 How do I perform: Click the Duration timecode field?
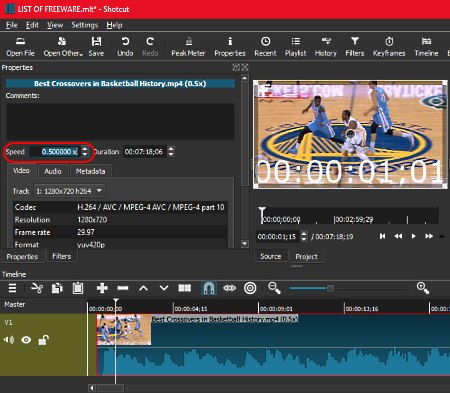pos(144,152)
